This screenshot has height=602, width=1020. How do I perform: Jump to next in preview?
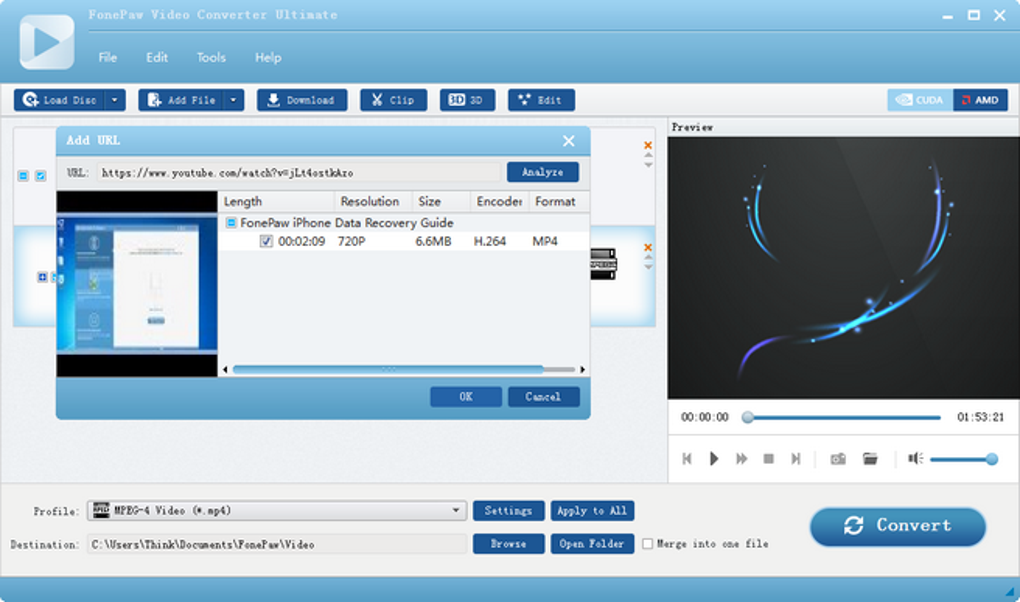796,459
